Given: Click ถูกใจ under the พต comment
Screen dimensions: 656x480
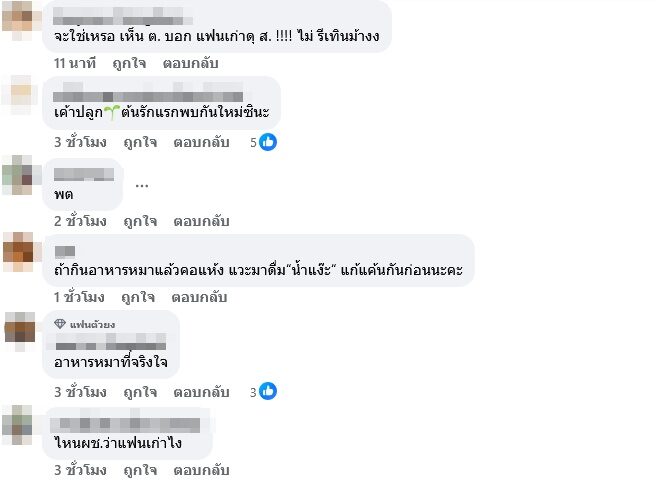Looking at the screenshot, I should click(140, 221).
